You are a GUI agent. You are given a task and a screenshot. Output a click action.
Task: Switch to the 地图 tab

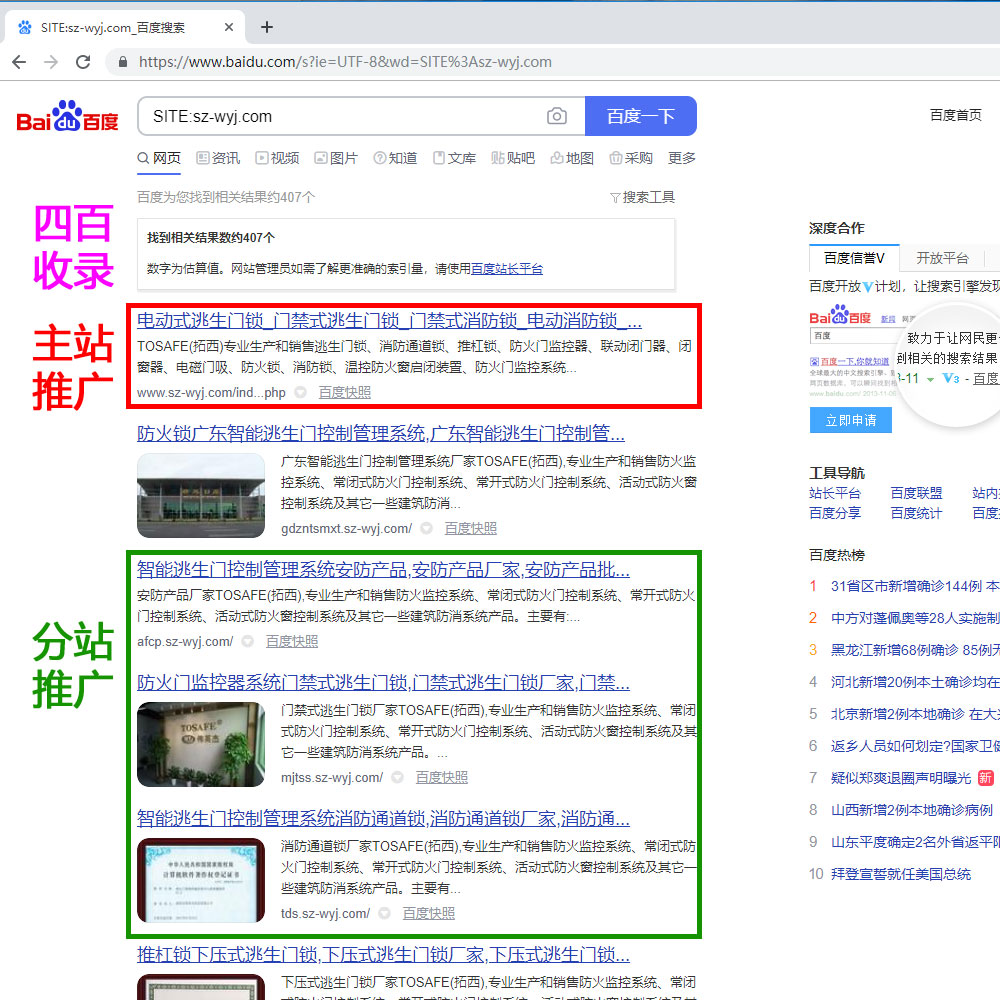(x=572, y=158)
